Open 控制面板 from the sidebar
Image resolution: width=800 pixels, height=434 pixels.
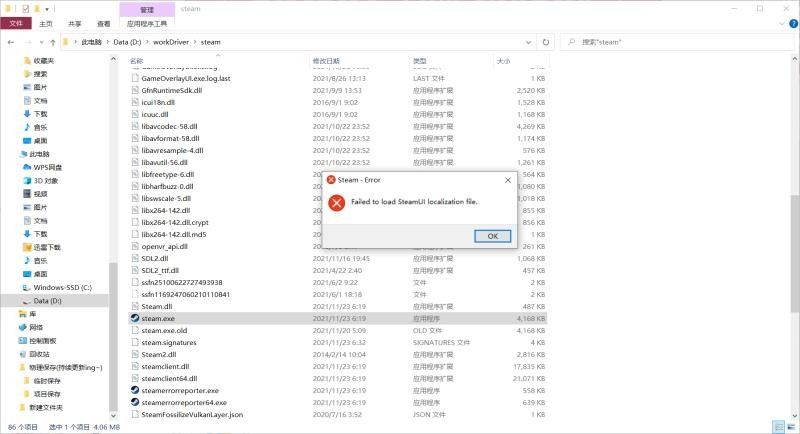pyautogui.click(x=43, y=341)
